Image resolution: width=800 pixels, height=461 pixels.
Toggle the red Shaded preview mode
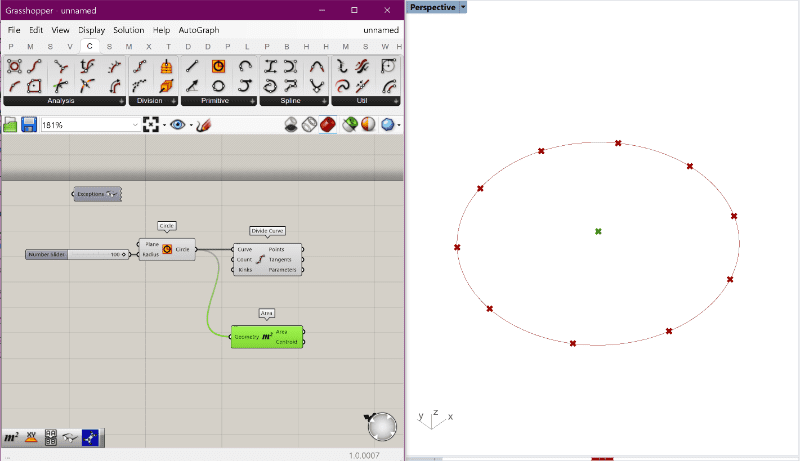[328, 124]
